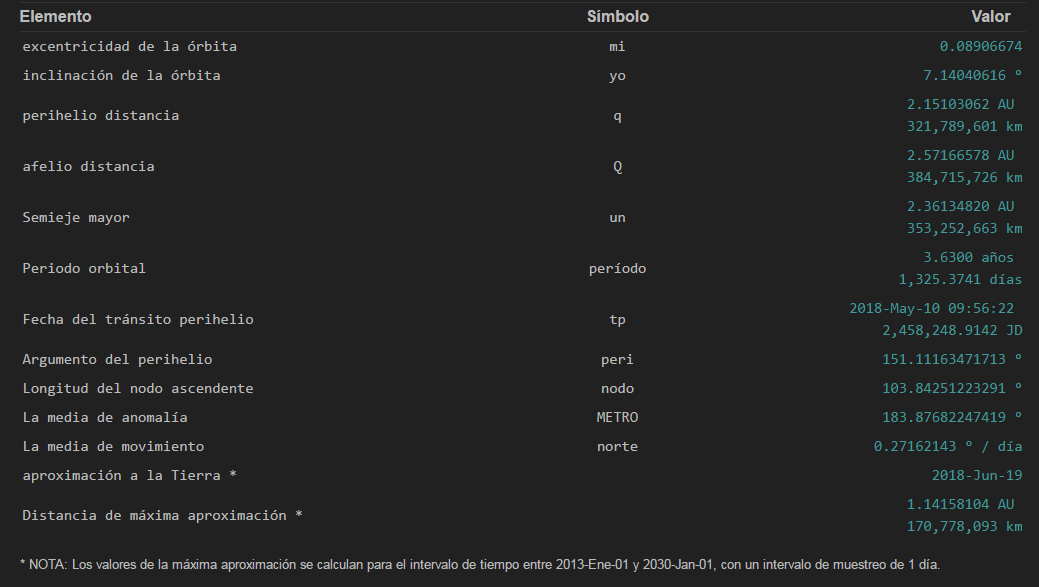Click the perihelion date 2018-May-10 09:56:22
1039x587 pixels.
point(931,309)
